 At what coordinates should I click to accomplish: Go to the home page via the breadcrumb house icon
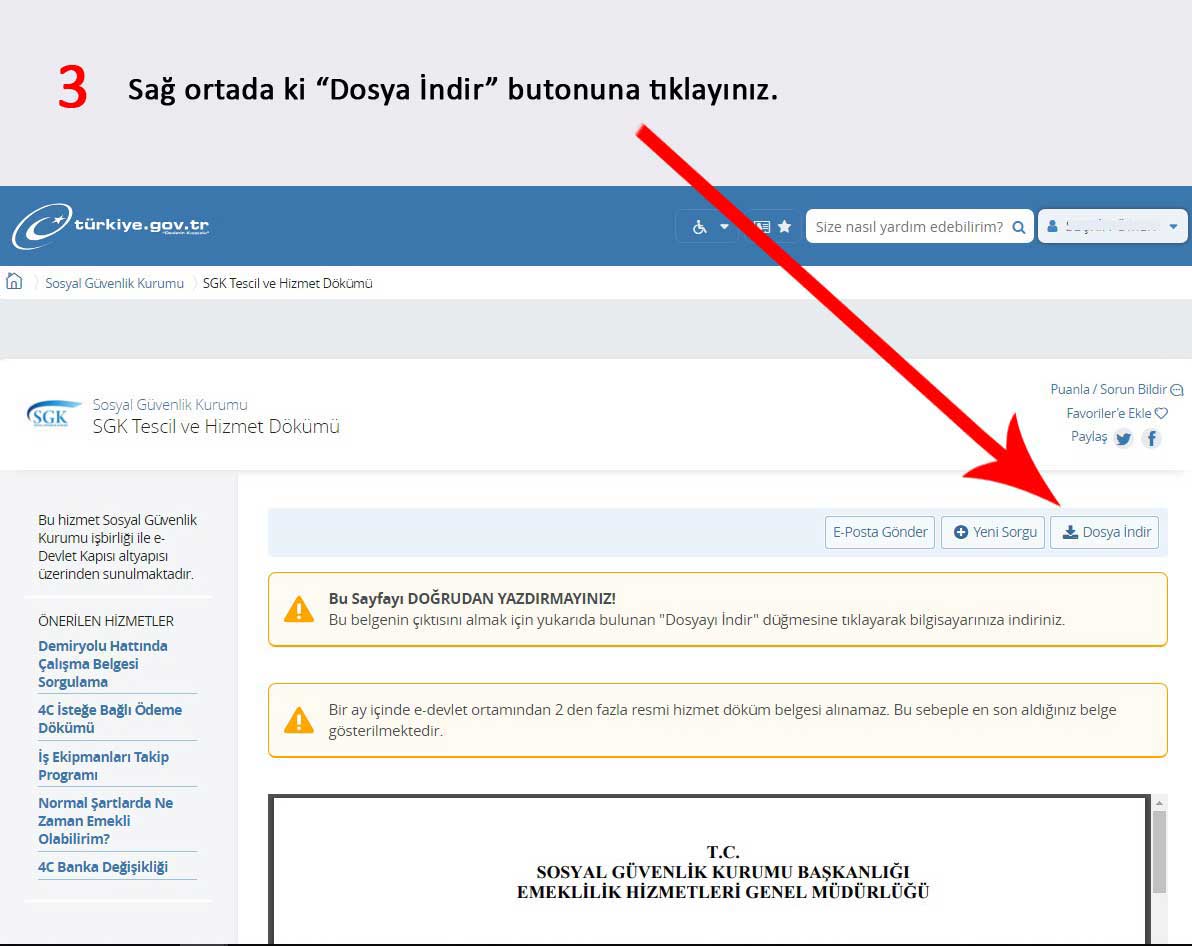(14, 282)
